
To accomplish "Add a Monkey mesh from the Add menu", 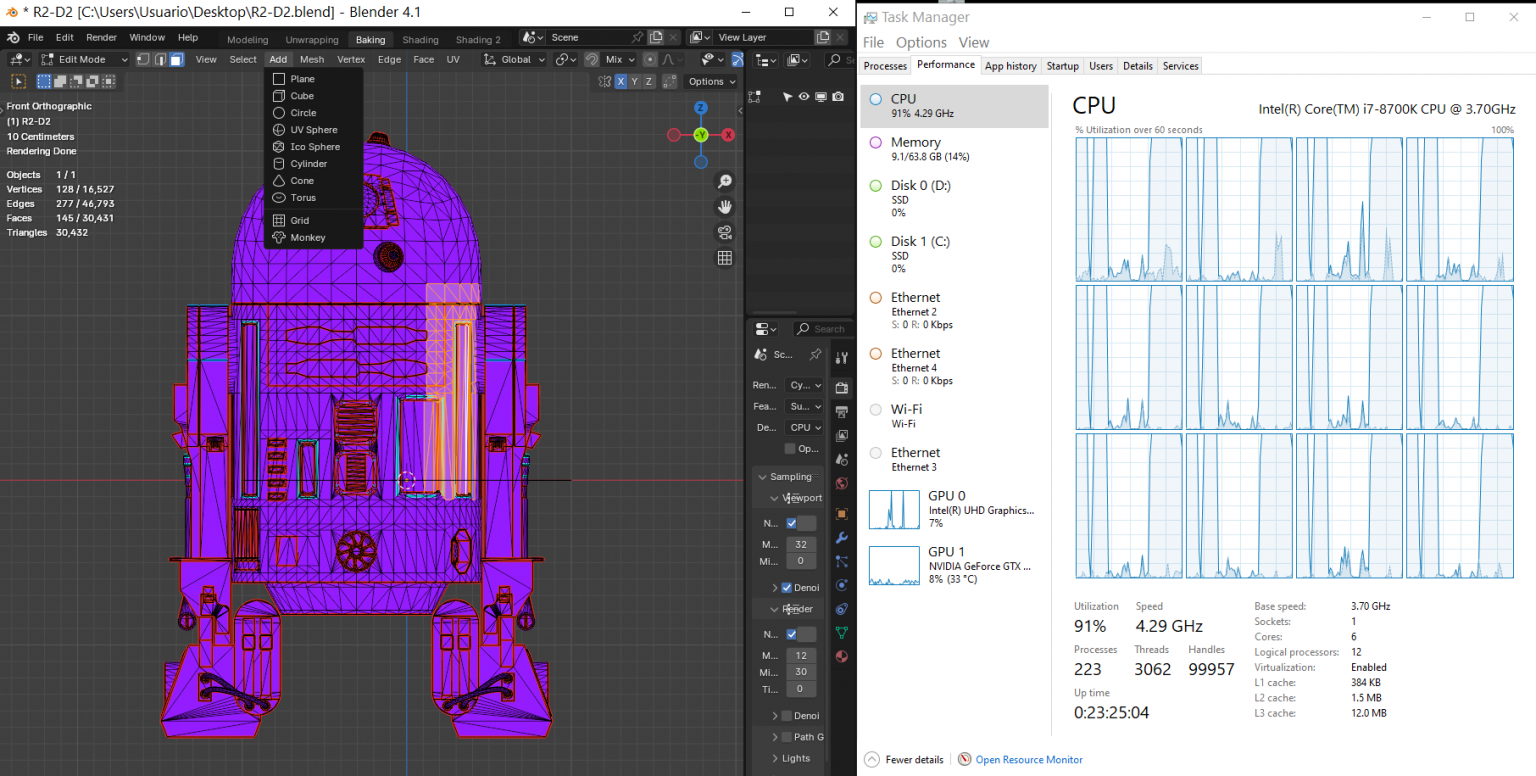I will tap(307, 238).
